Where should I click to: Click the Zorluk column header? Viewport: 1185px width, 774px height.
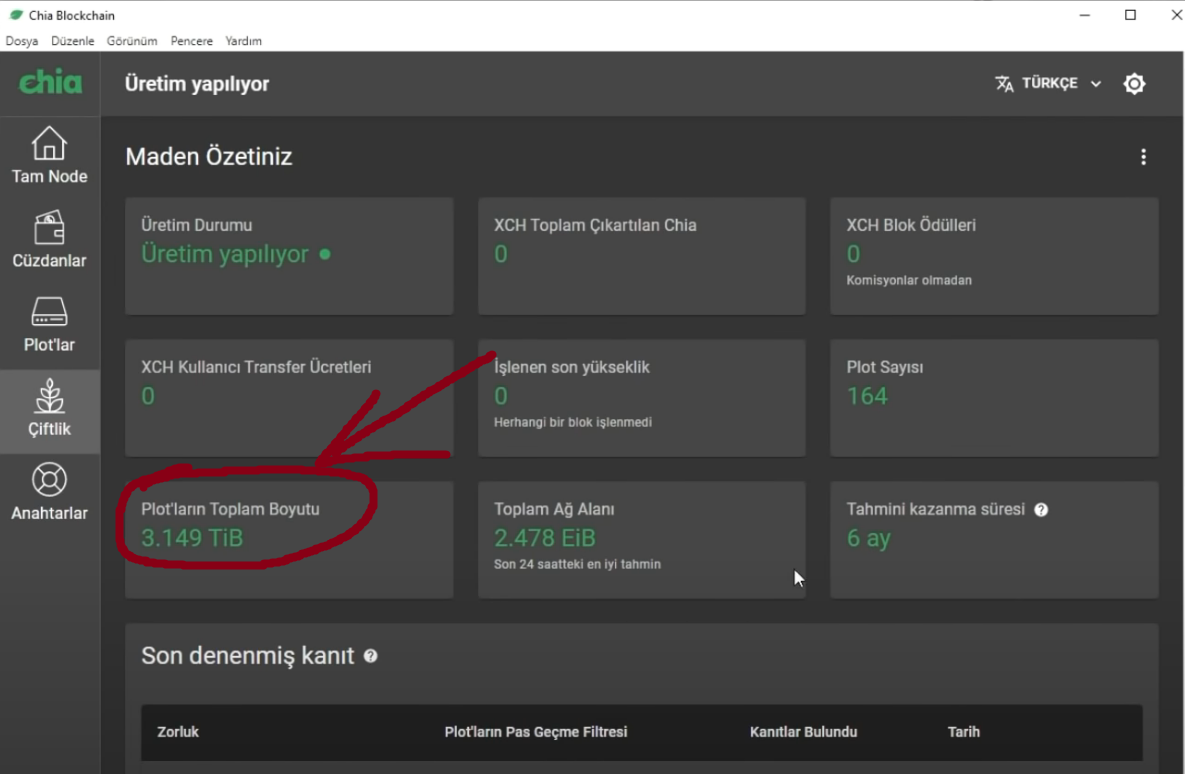(178, 732)
